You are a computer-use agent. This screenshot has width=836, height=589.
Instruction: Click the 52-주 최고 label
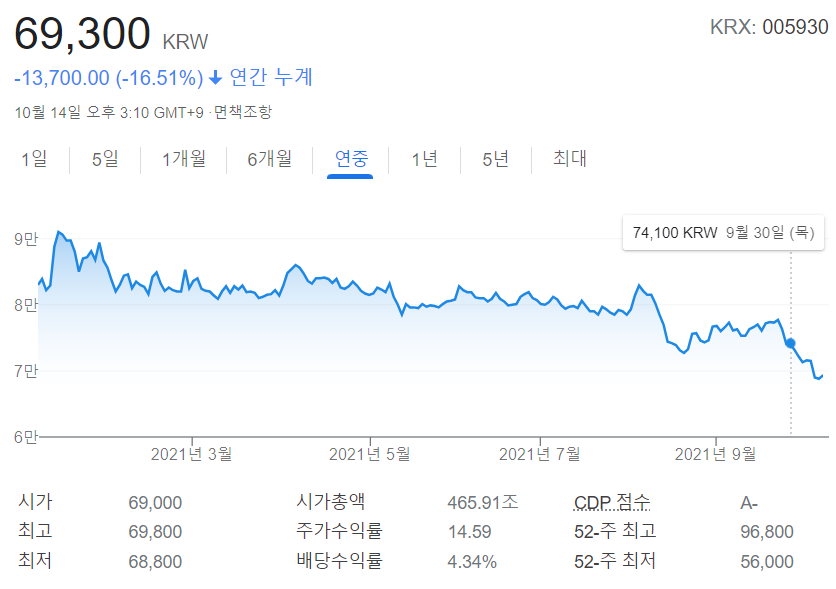tap(615, 531)
